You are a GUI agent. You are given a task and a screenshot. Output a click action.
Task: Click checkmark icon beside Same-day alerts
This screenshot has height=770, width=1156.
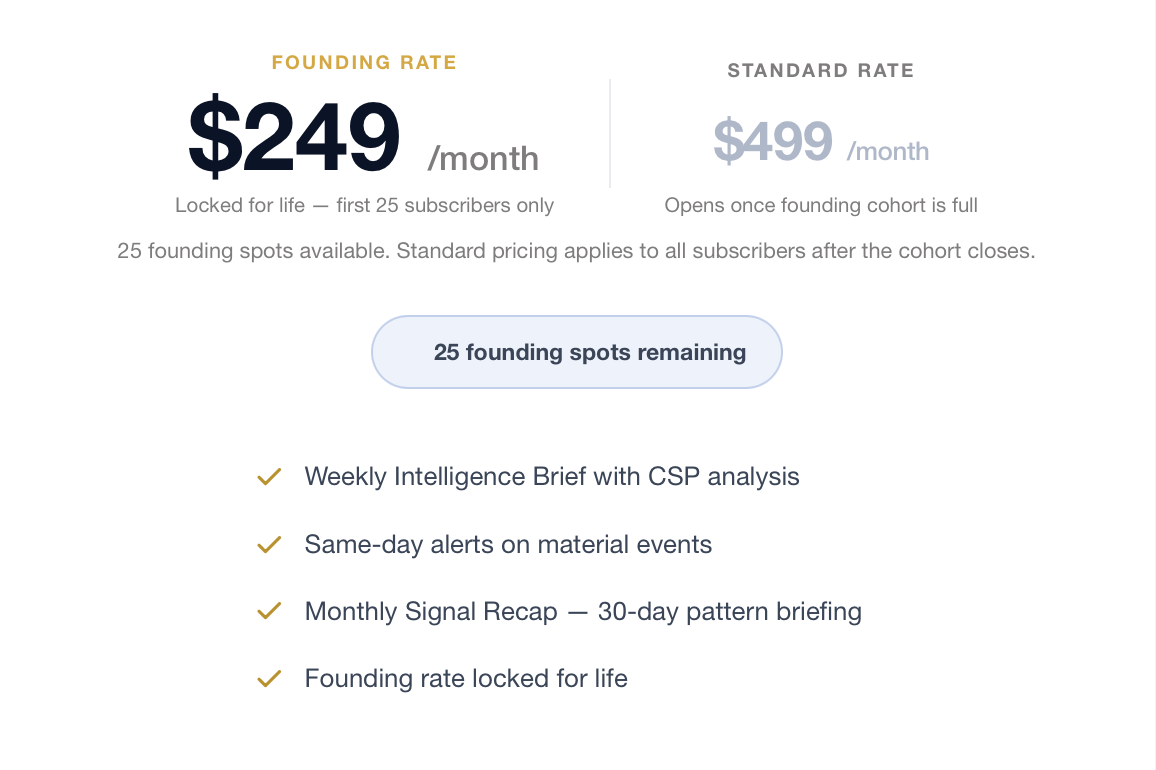click(x=269, y=545)
